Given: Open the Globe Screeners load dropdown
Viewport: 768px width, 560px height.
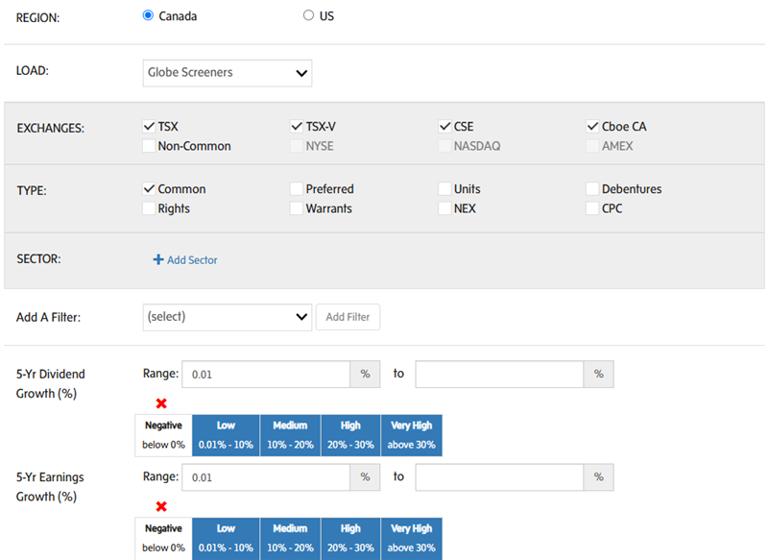Looking at the screenshot, I should (227, 73).
